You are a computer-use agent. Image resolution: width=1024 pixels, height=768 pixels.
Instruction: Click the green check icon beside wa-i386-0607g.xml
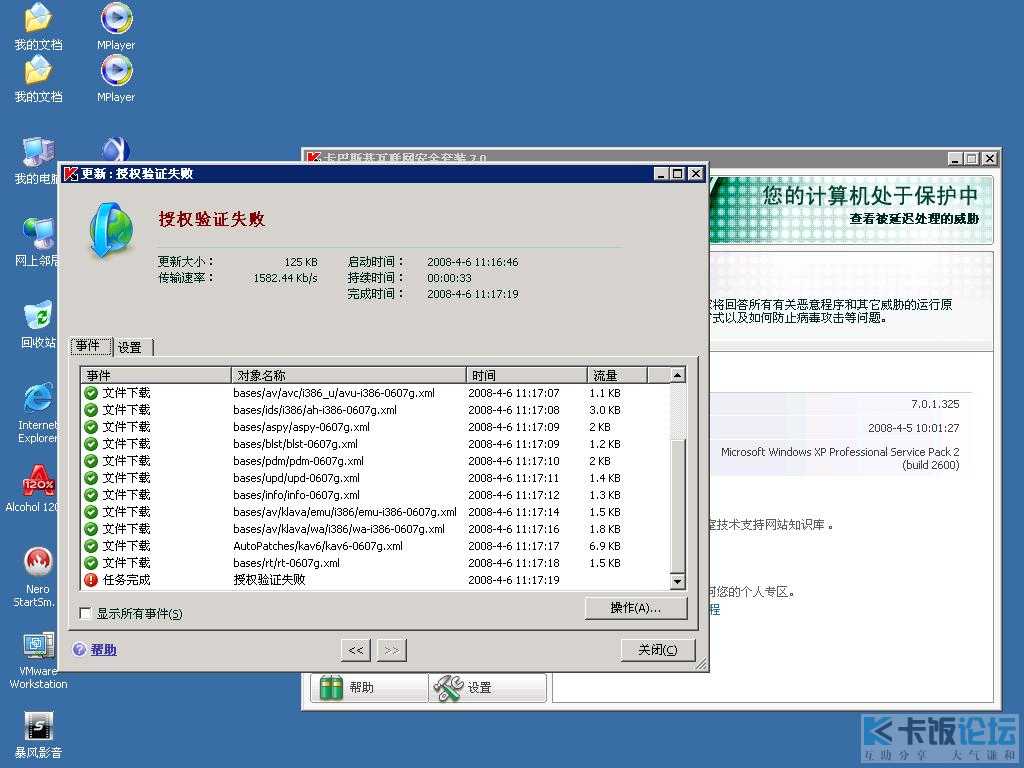click(x=91, y=528)
